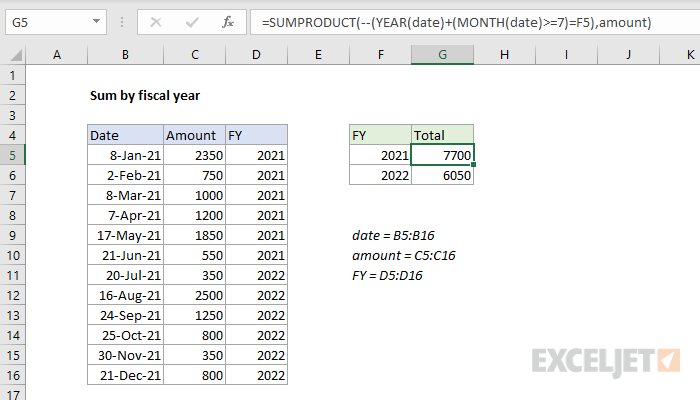Select the cell with 17-May-21

[125, 235]
